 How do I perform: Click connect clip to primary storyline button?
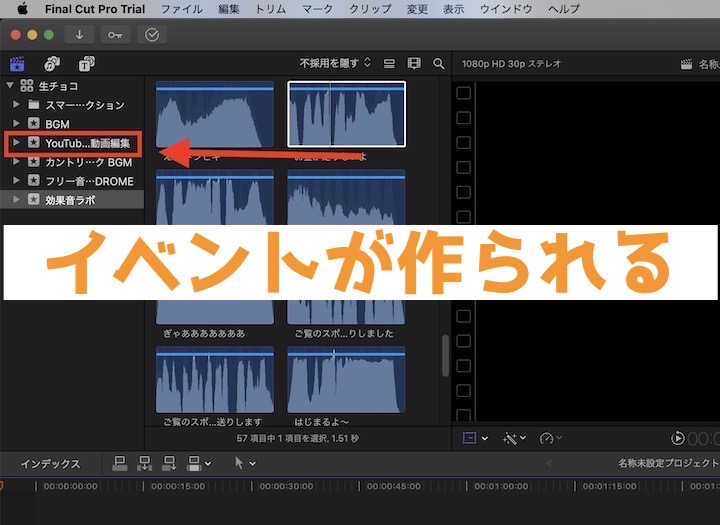coord(120,463)
